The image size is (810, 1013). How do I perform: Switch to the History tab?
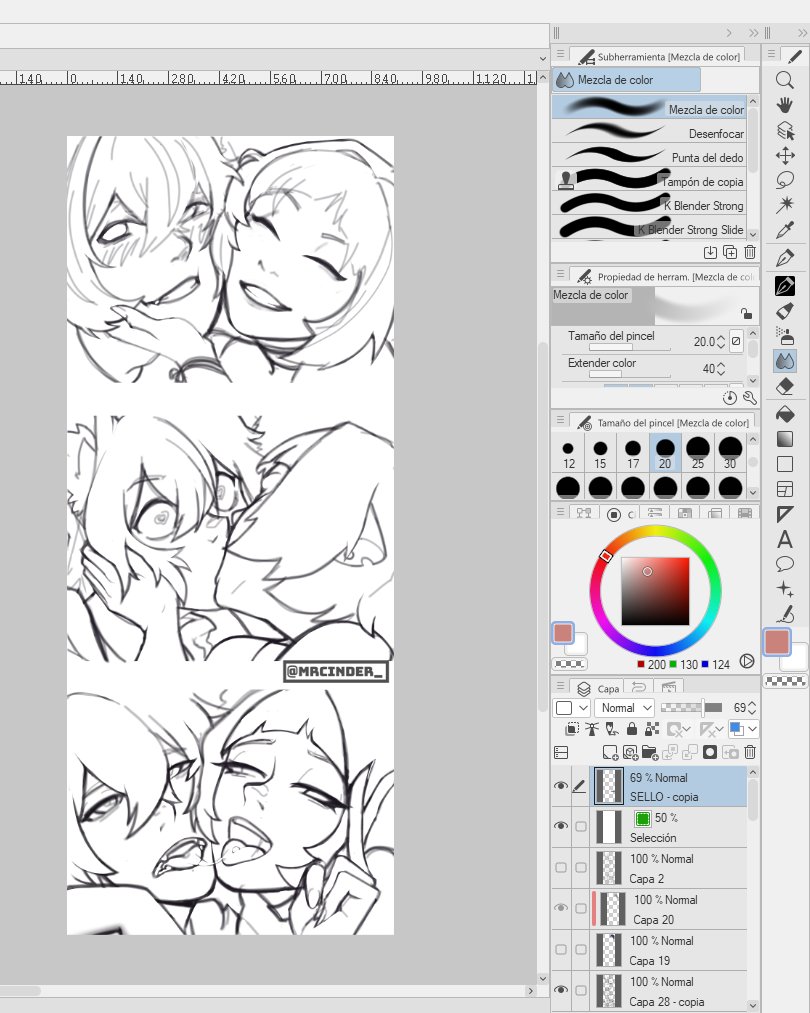[639, 687]
